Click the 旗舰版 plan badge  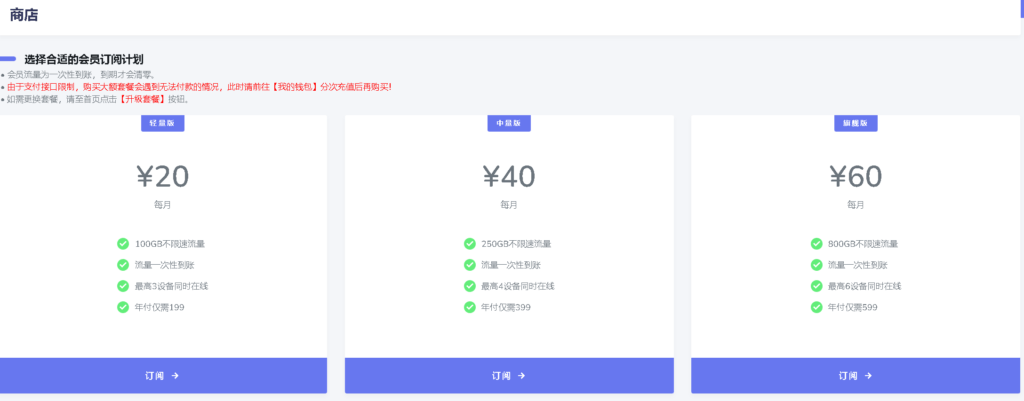[x=856, y=123]
